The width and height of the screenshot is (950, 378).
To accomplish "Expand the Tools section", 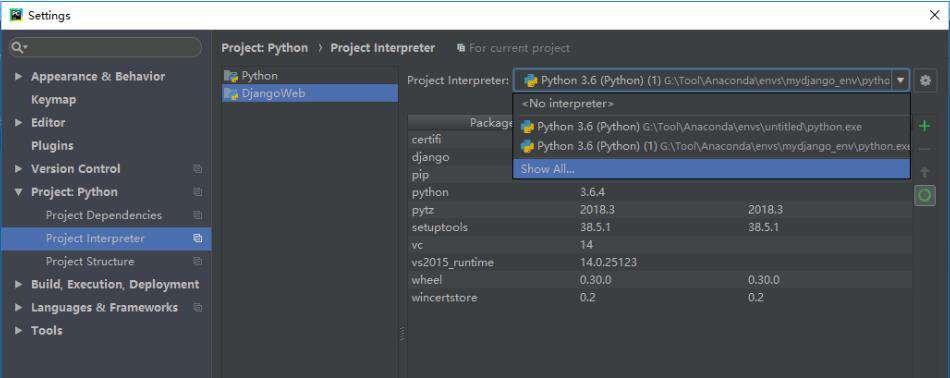I will 18,330.
